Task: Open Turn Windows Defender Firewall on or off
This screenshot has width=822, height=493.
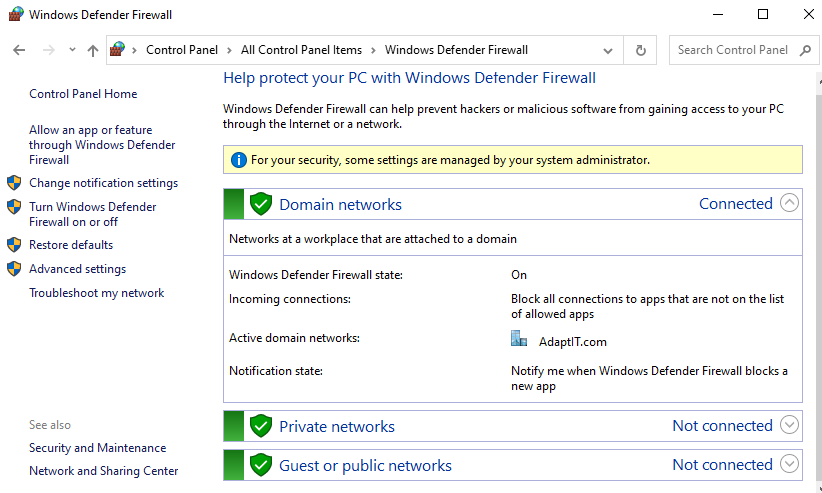Action: [92, 214]
